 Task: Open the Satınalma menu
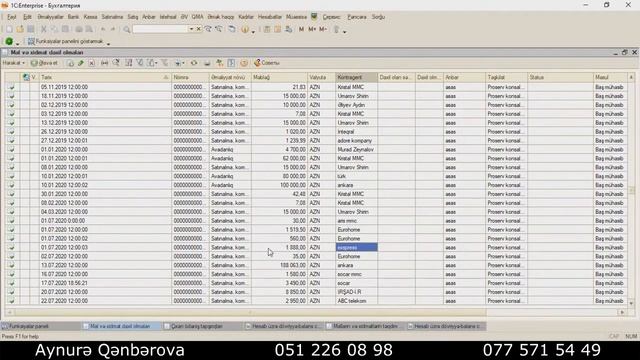[112, 17]
